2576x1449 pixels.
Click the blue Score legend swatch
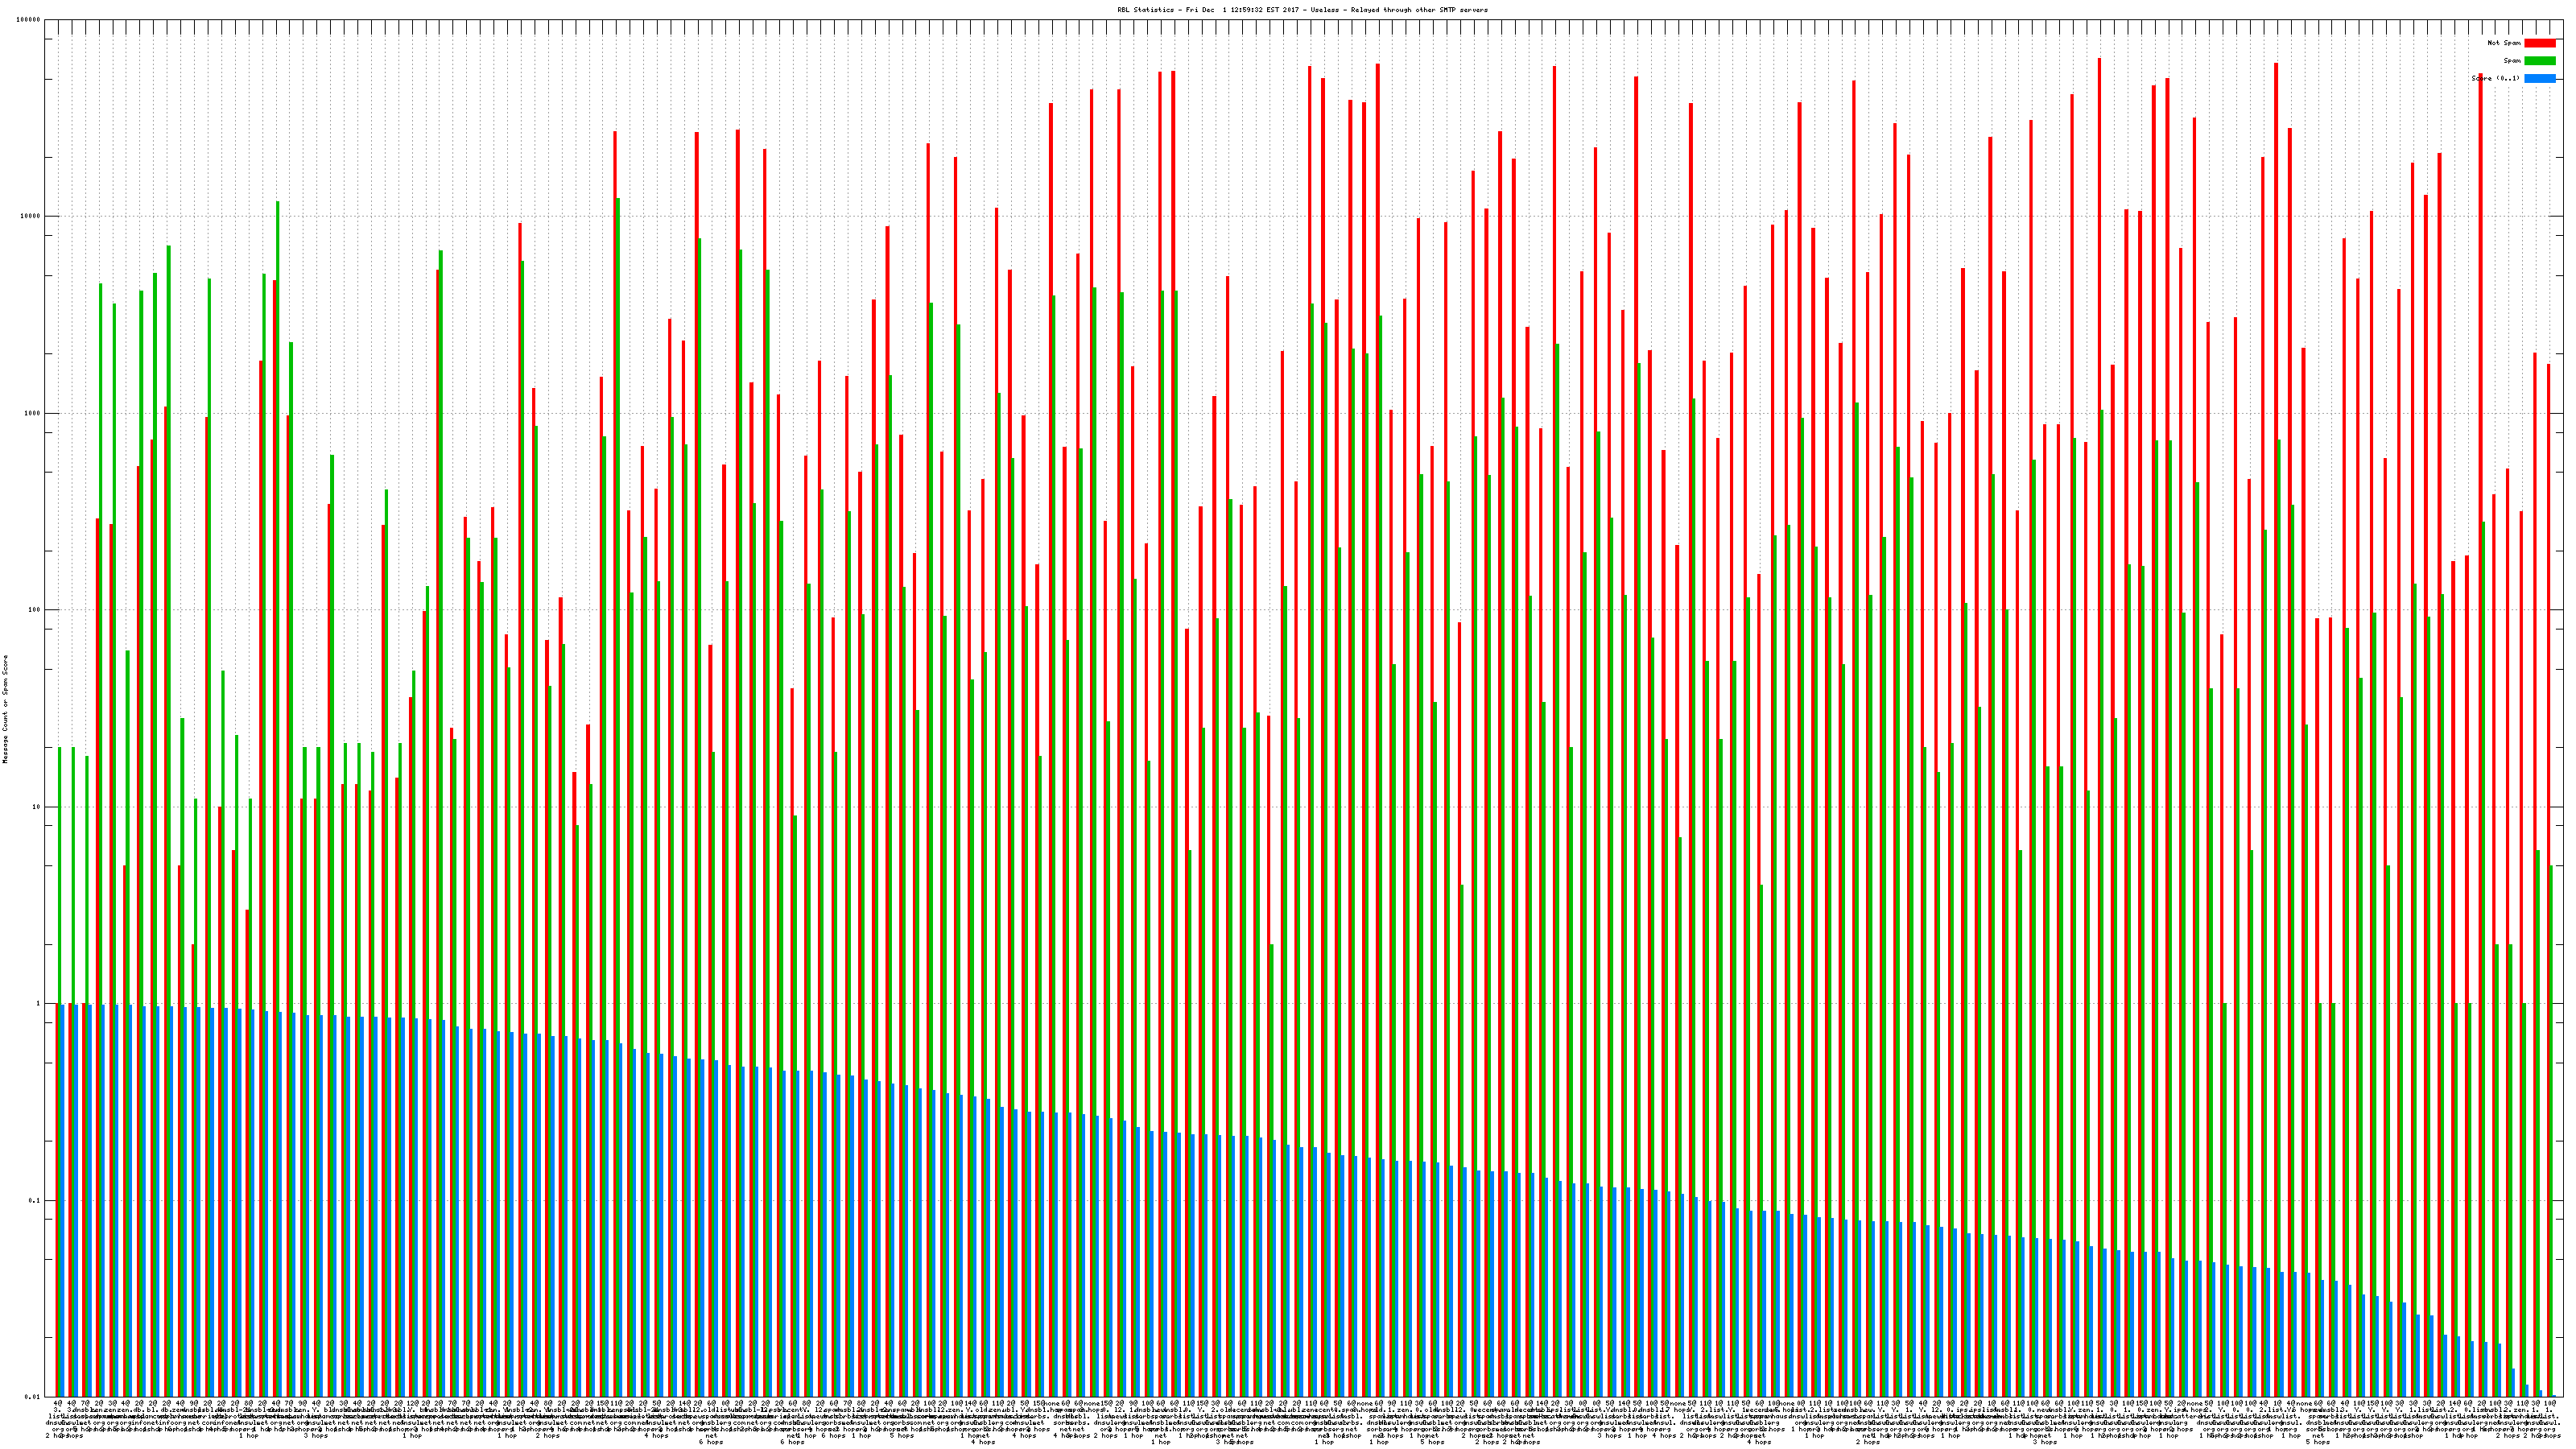[x=2539, y=78]
